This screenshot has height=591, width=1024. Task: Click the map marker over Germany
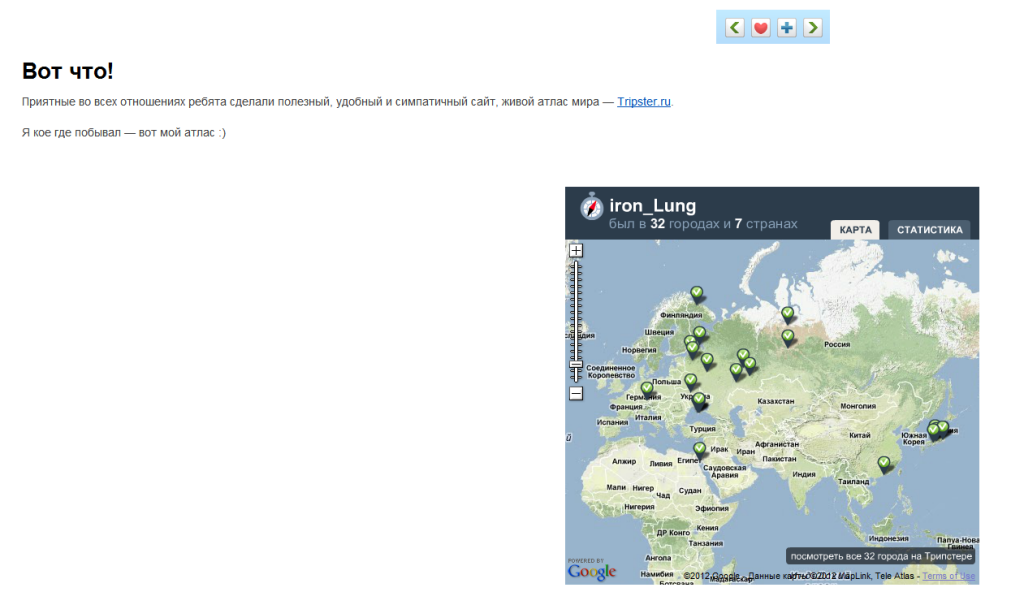[646, 388]
